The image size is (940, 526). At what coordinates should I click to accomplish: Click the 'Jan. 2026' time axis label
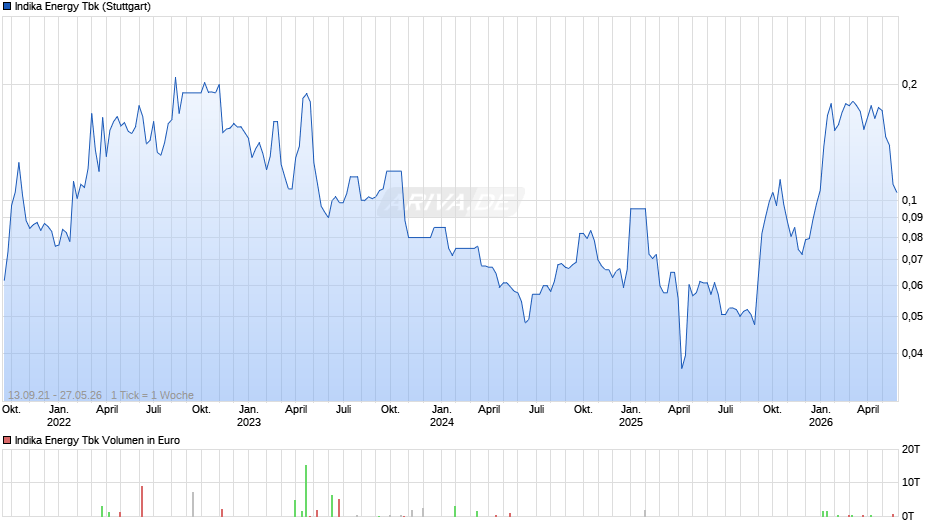(821, 416)
